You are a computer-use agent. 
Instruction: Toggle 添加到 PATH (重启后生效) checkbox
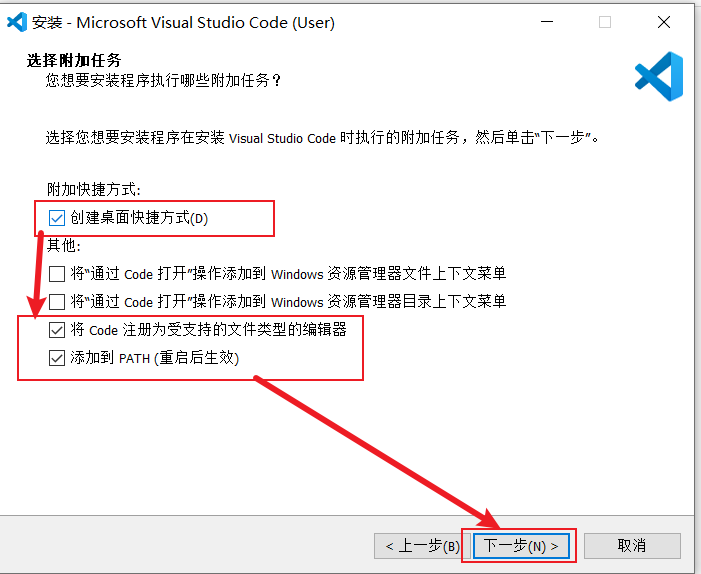click(57, 358)
